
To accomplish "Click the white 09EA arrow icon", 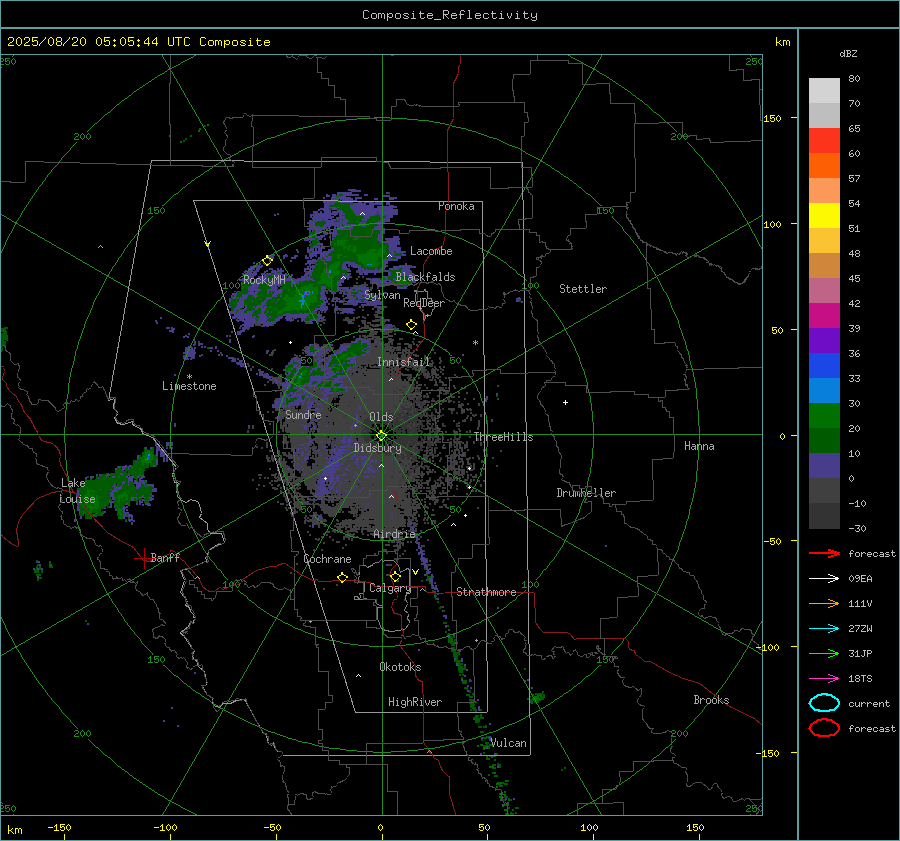I will click(824, 579).
